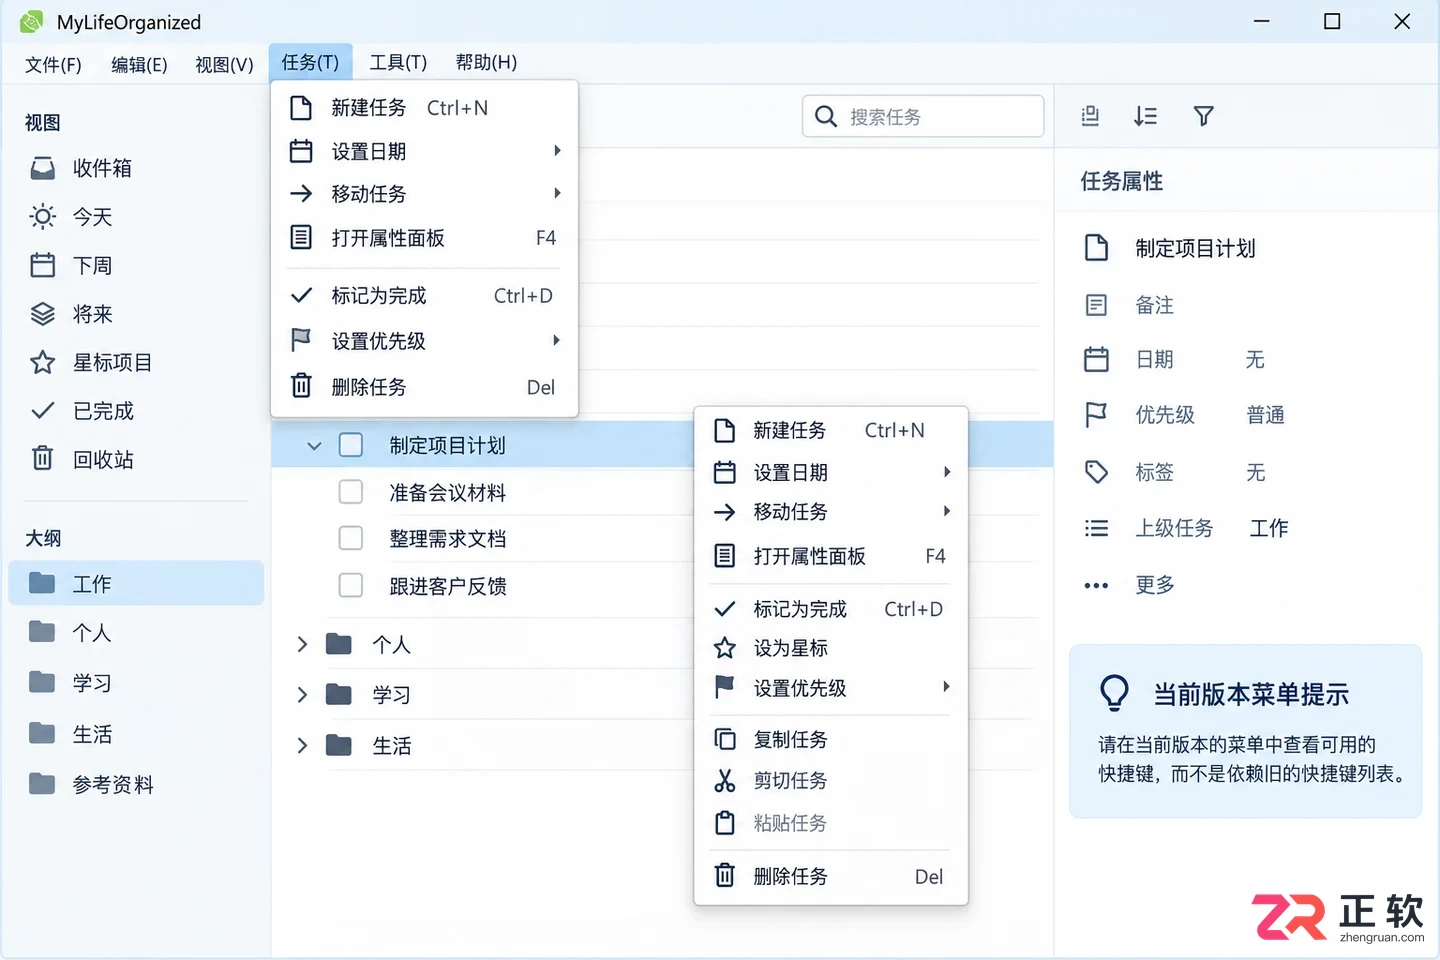Choose 复制任务 in the context menu
The image size is (1440, 960).
(x=831, y=739)
